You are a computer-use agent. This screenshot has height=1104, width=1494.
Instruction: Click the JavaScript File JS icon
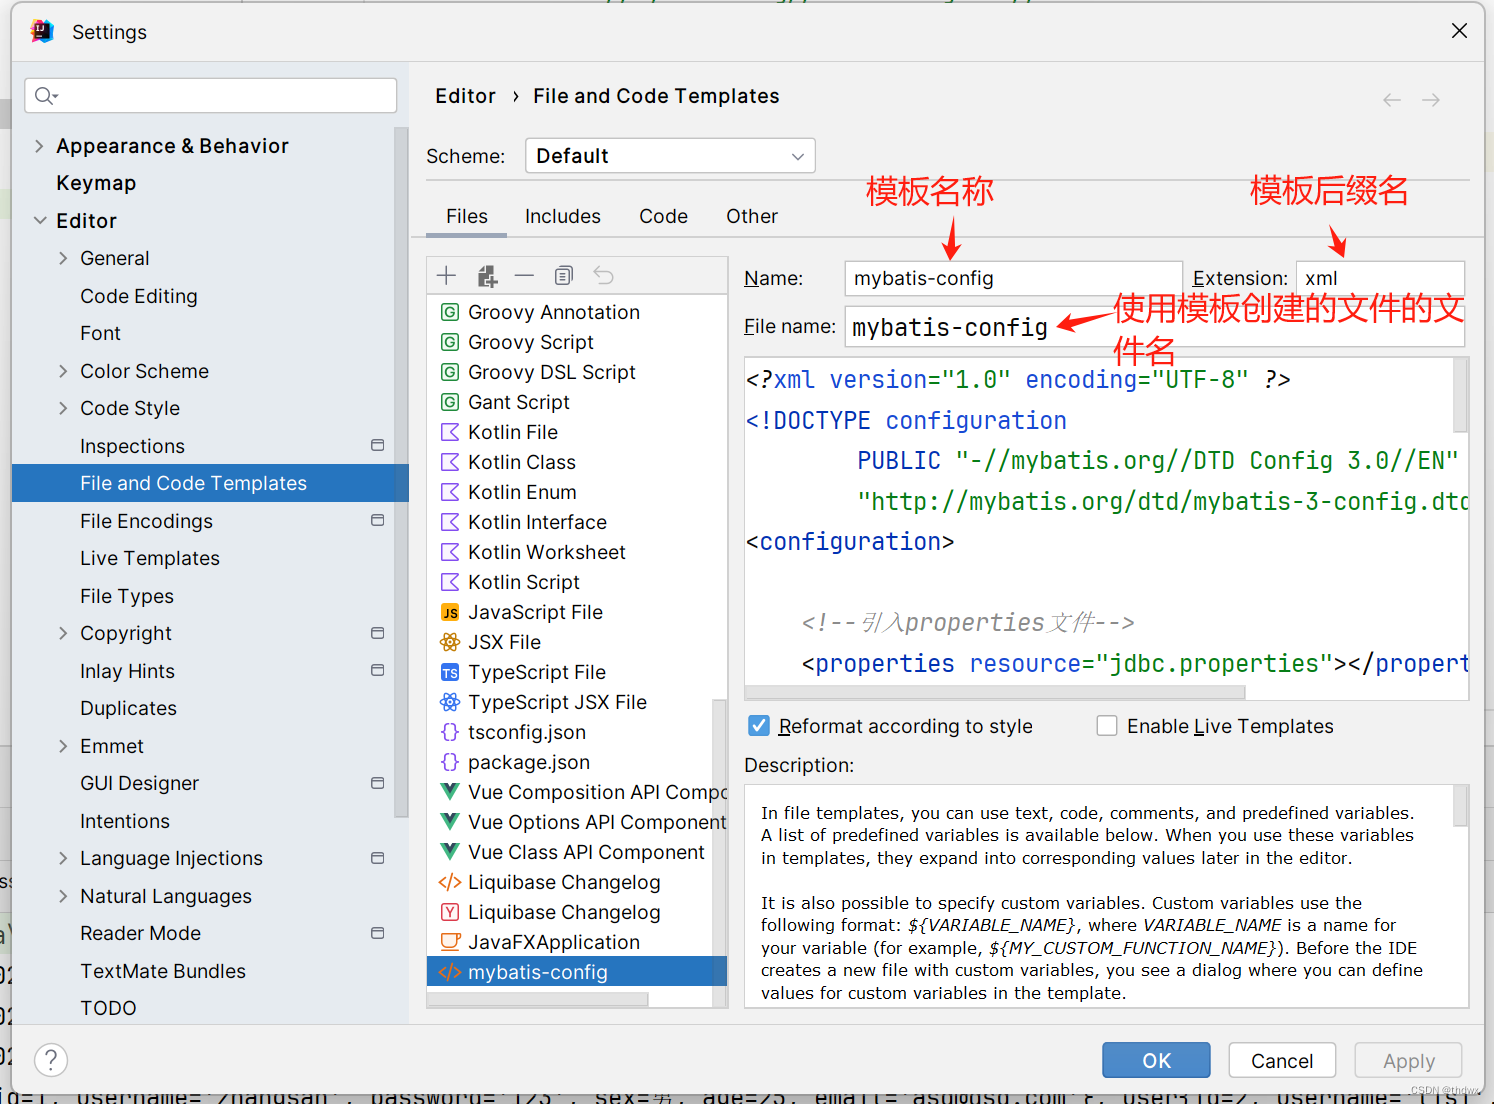(450, 612)
